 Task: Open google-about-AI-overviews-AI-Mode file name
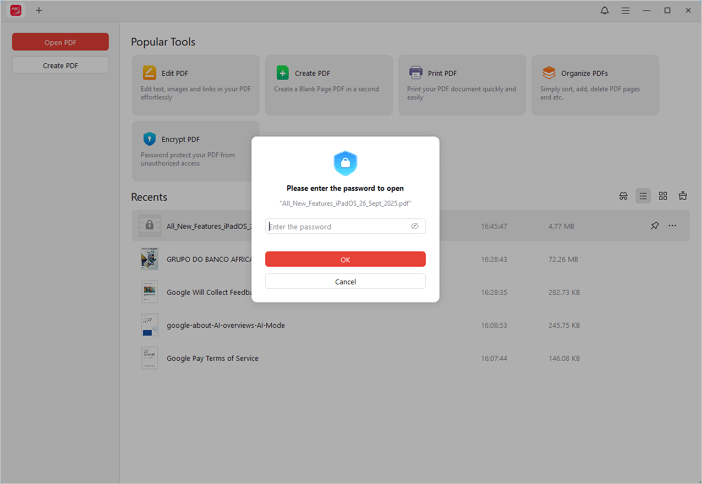click(x=226, y=325)
